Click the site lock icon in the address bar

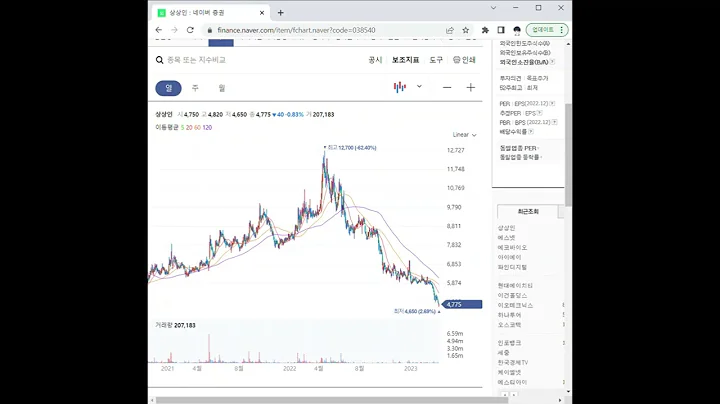click(x=210, y=30)
